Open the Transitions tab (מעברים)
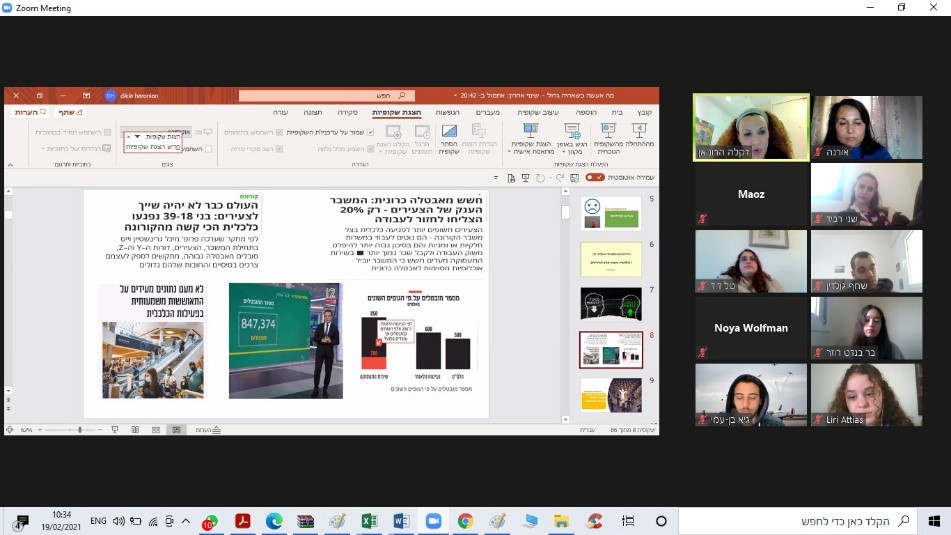This screenshot has width=951, height=535. (488, 112)
